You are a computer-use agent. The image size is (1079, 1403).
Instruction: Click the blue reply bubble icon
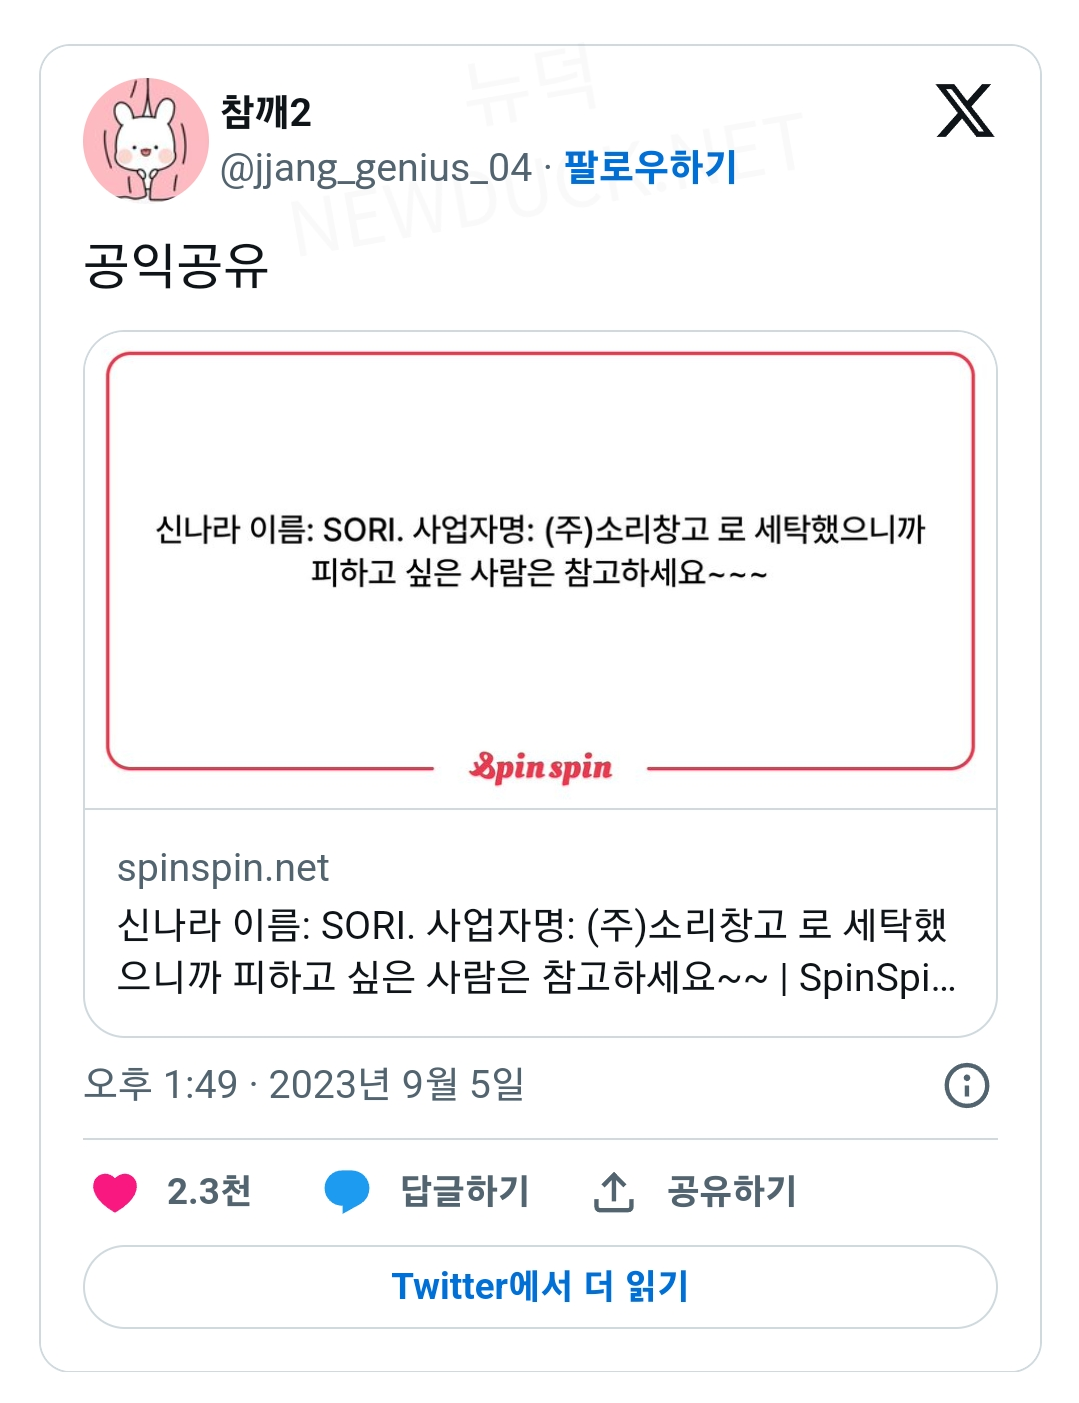point(347,1192)
